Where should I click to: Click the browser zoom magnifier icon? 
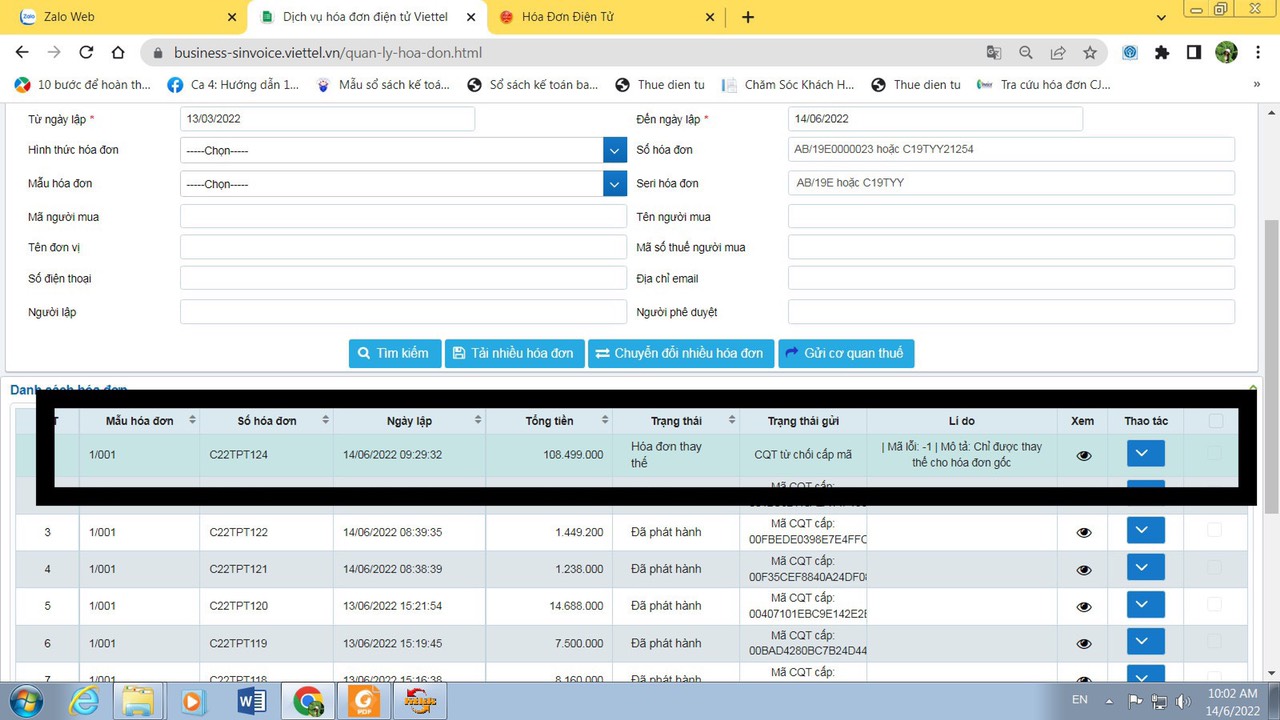pyautogui.click(x=1026, y=52)
